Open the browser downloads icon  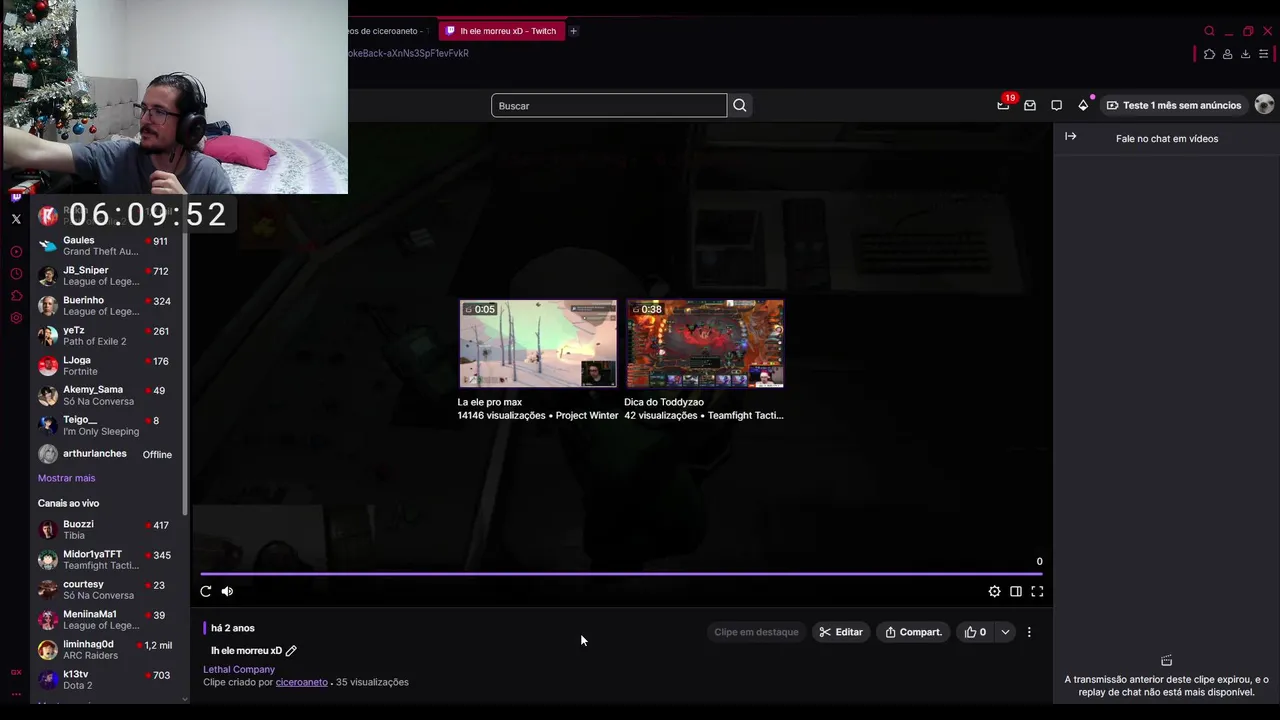(x=1245, y=54)
